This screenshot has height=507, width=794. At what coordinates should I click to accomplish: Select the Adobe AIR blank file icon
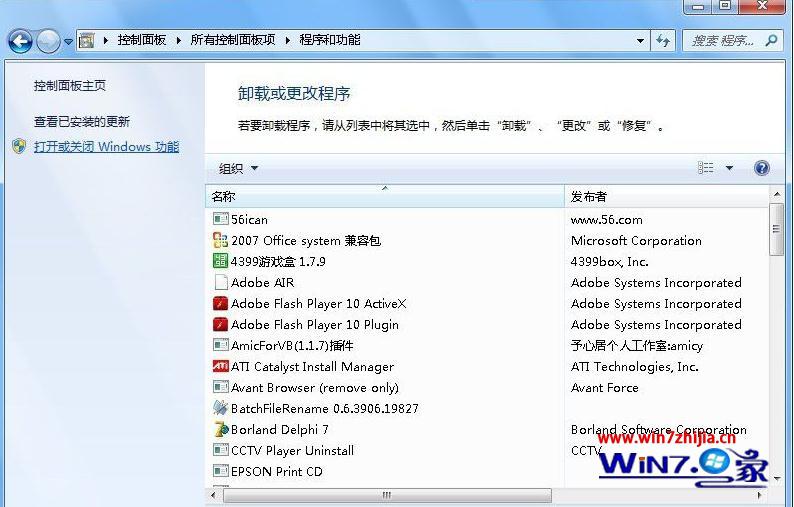coord(220,282)
